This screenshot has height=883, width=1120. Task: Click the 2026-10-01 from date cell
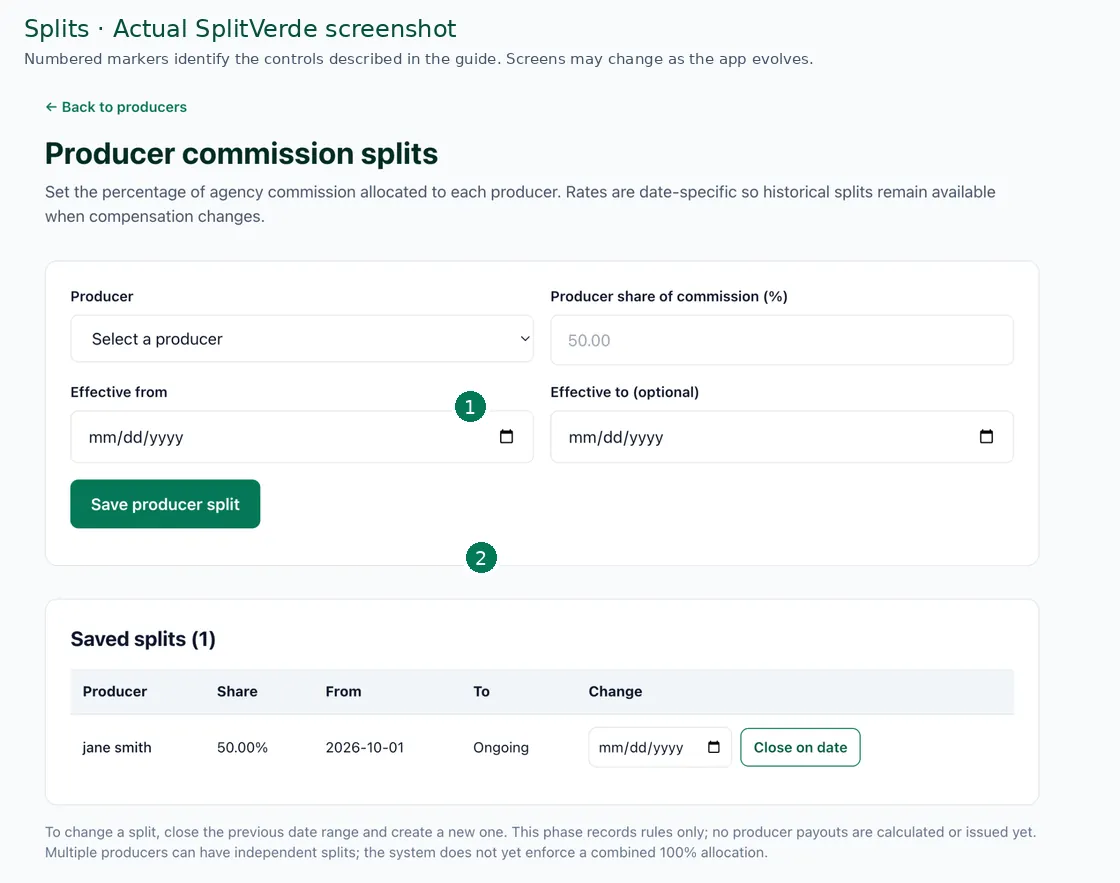click(365, 747)
